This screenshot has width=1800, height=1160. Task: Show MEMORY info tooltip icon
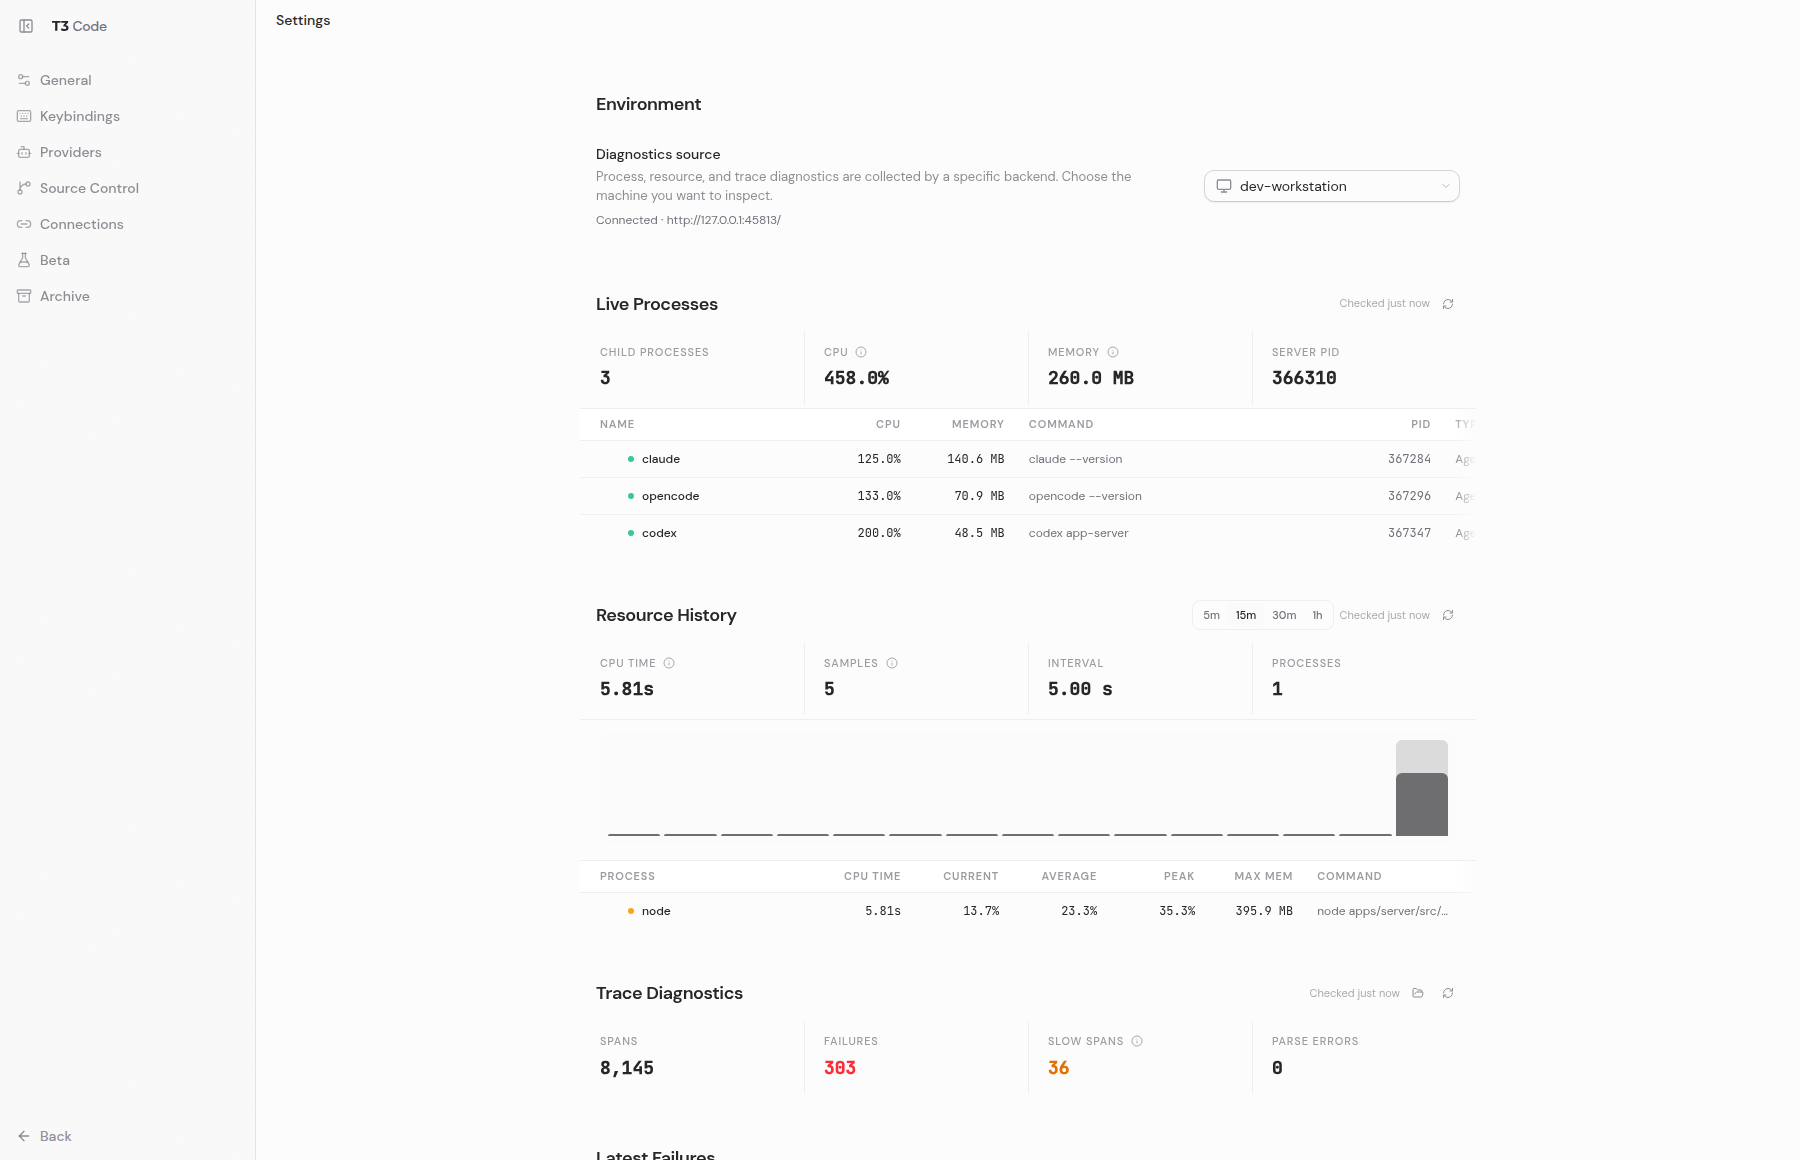tap(1113, 352)
